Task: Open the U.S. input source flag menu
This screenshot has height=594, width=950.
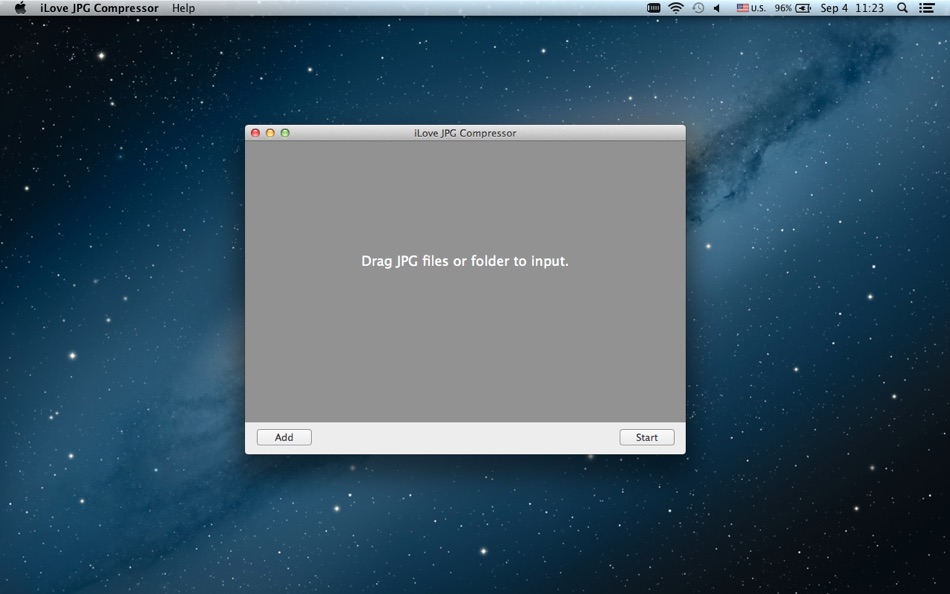Action: tap(751, 8)
